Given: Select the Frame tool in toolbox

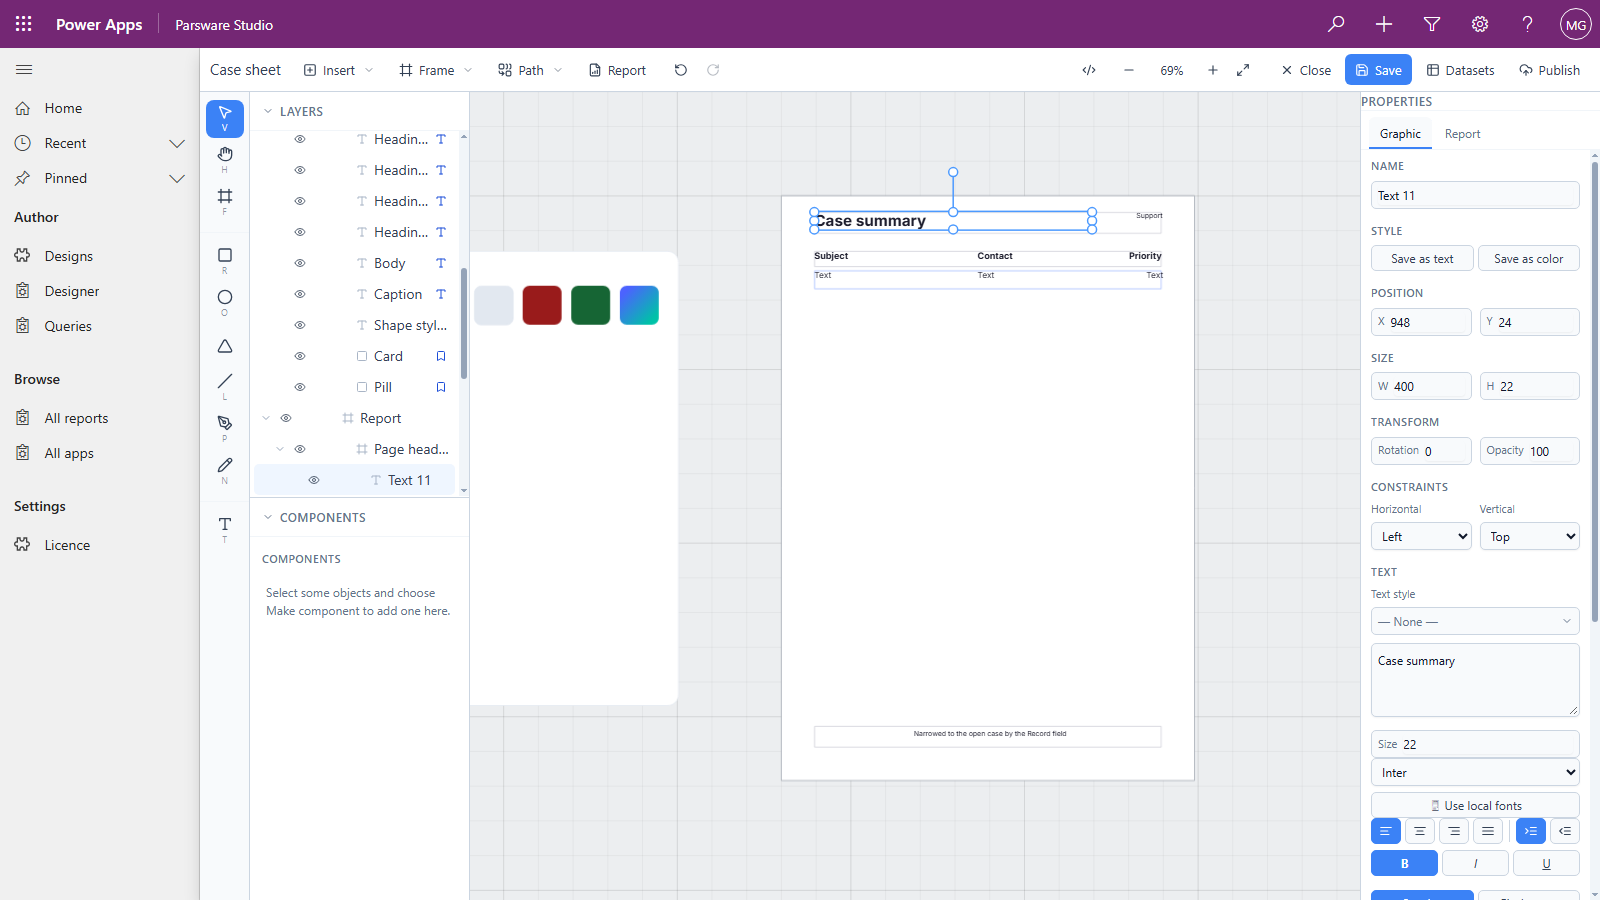Looking at the screenshot, I should point(225,200).
